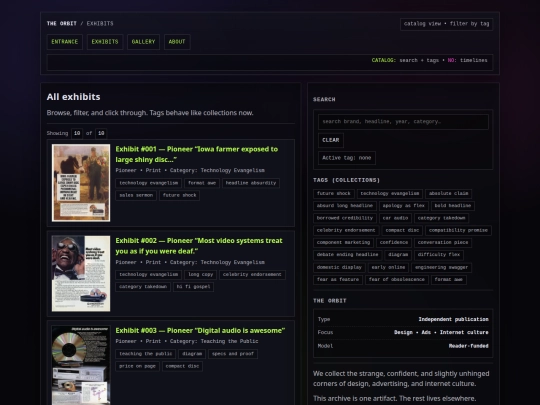Open Exhibit #002 Most video systems link

pyautogui.click(x=199, y=246)
